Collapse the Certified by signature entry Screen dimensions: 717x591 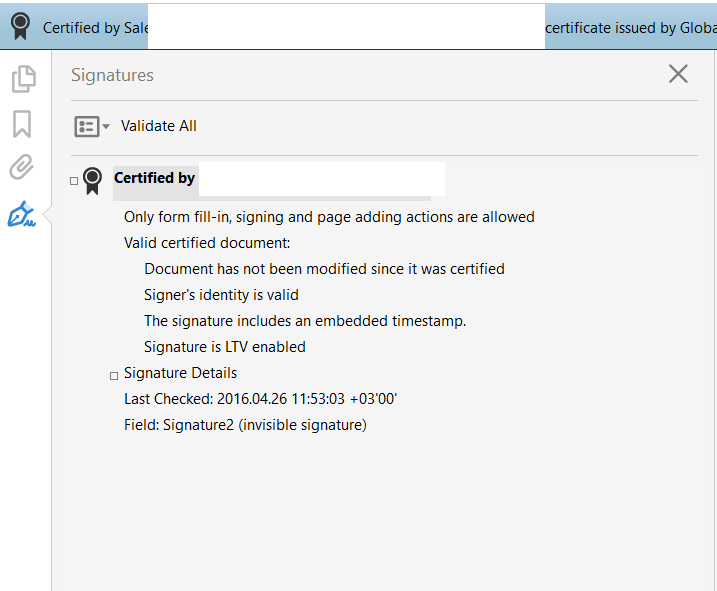pos(74,181)
